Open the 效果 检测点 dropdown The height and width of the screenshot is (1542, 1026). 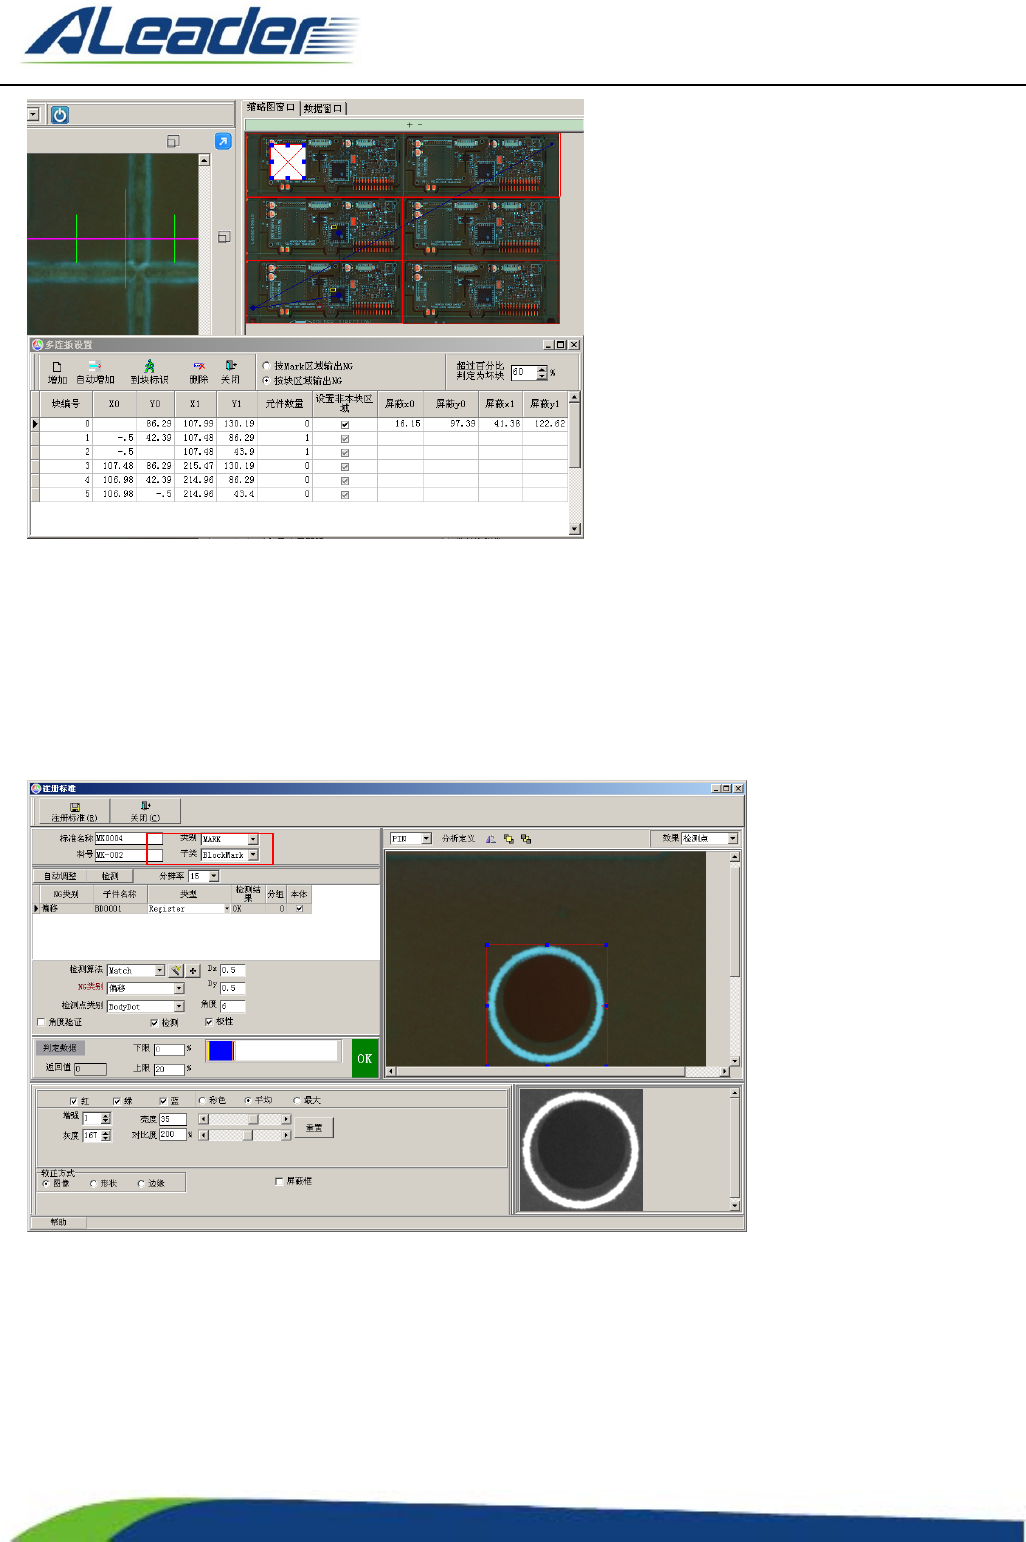(x=733, y=839)
